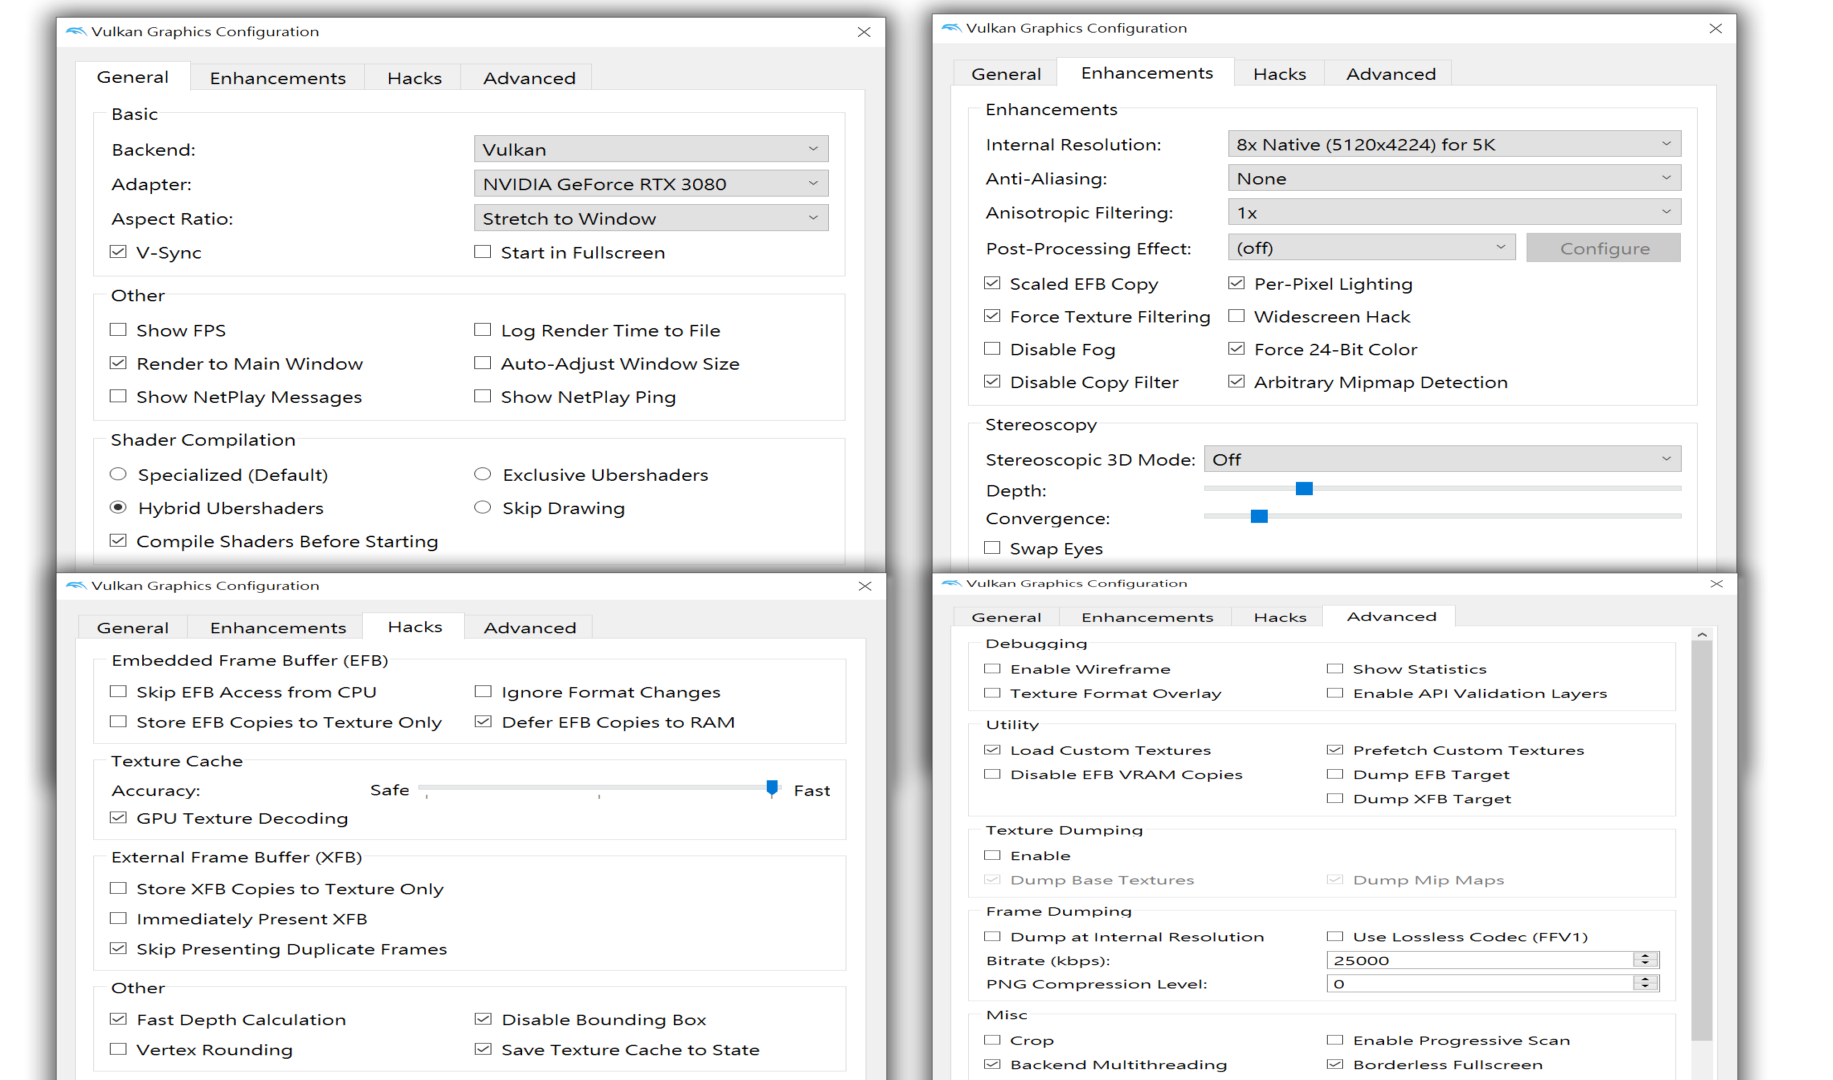Open the Anti-Aliasing dropdown

tap(1454, 178)
